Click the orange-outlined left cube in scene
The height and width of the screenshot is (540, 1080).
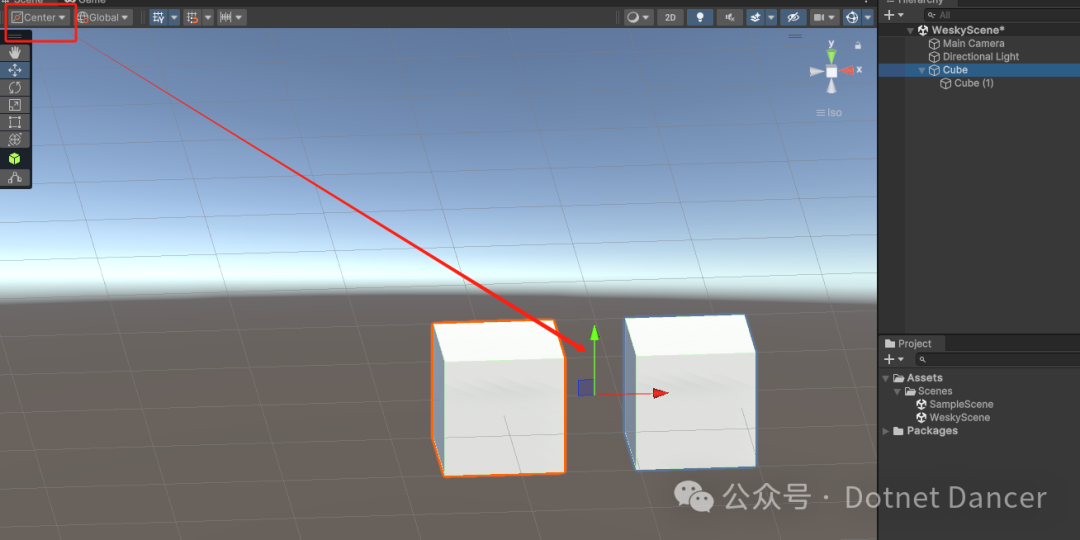(499, 398)
